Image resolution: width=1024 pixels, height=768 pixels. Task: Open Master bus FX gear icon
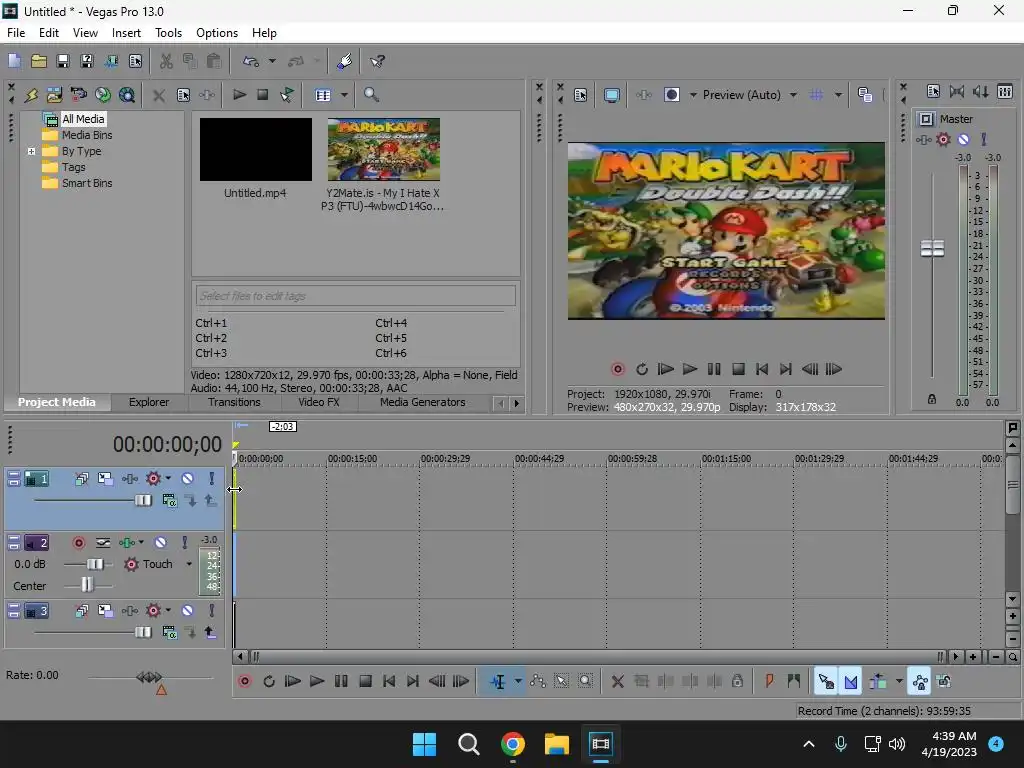943,139
